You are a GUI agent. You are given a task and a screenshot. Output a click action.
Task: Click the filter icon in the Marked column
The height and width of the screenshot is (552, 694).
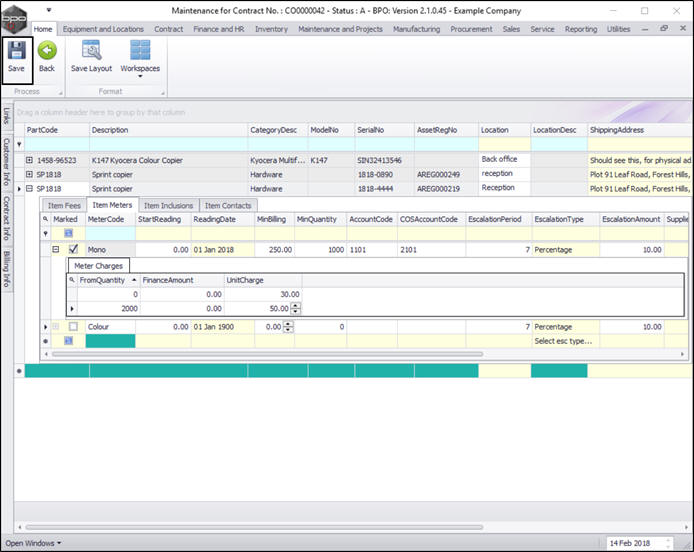pyautogui.click(x=69, y=233)
